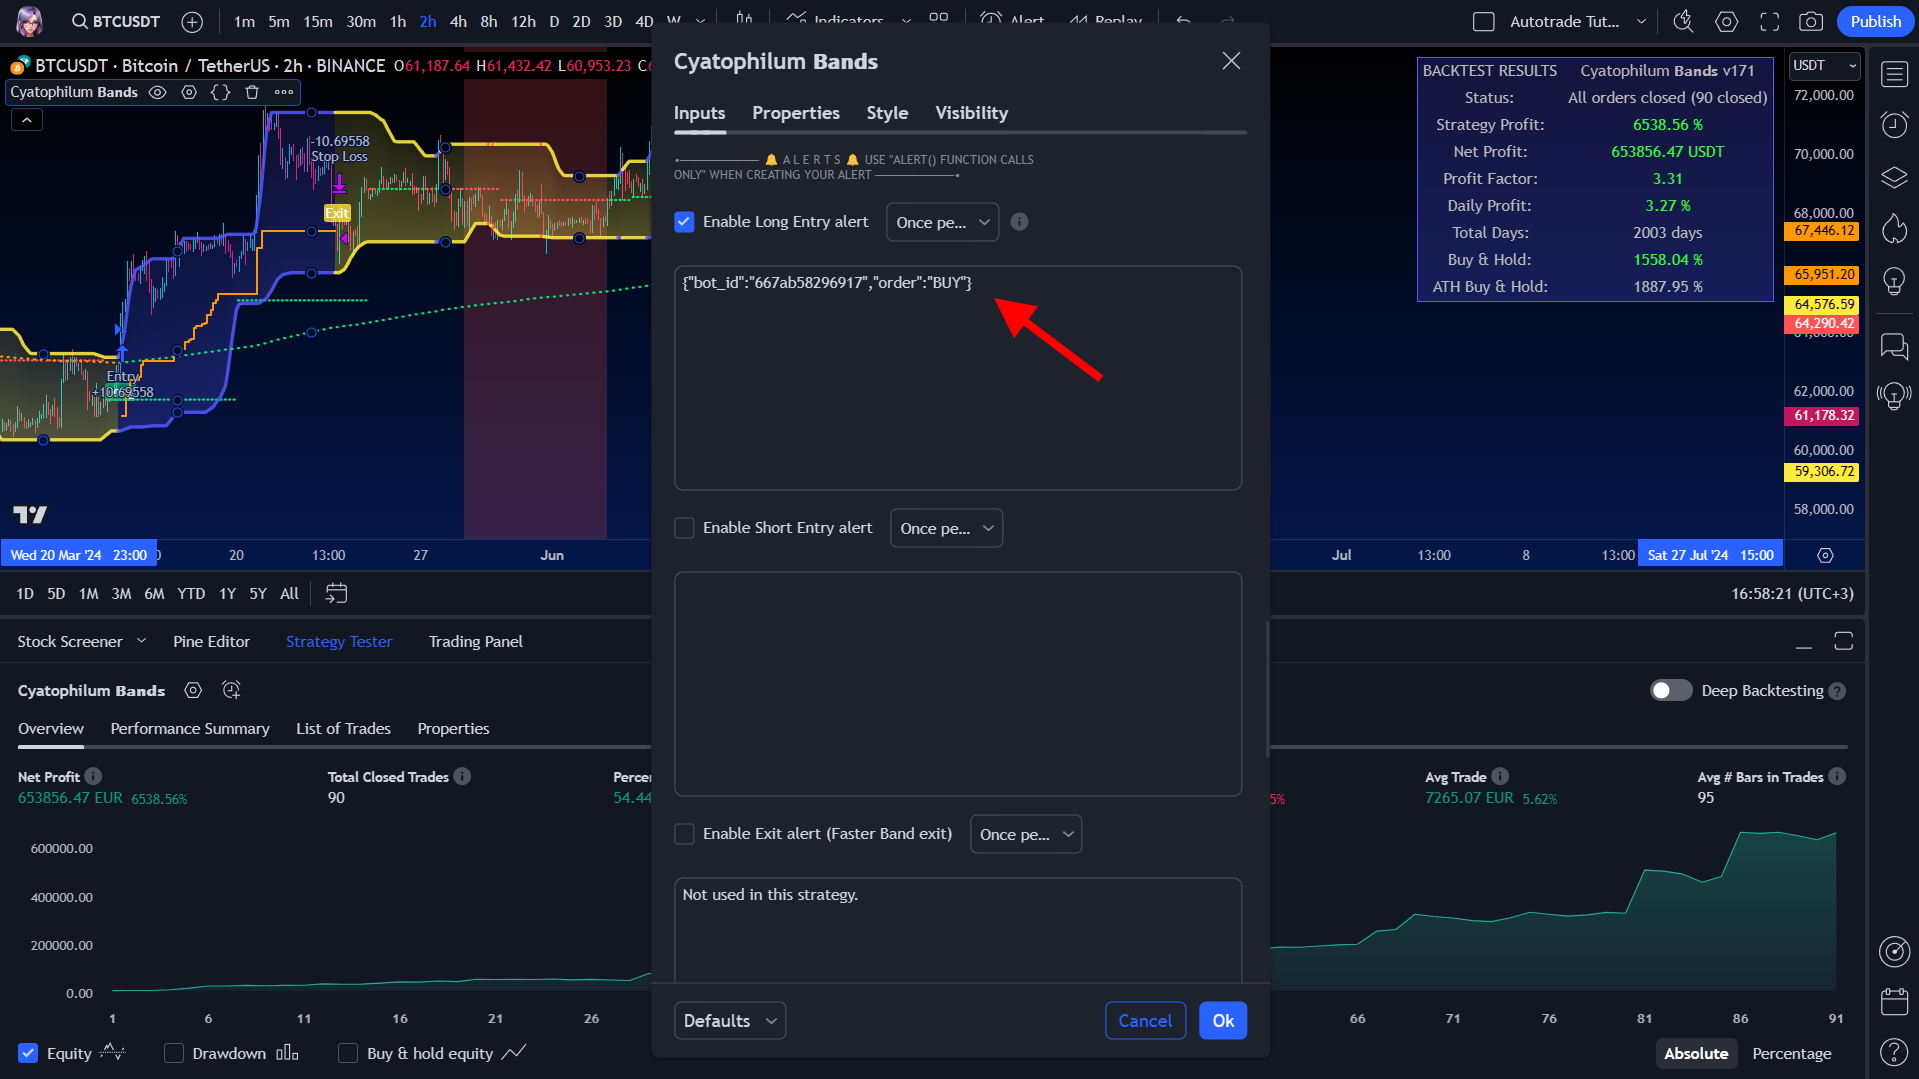Confirm settings with Ok button
This screenshot has height=1079, width=1919.
(x=1223, y=1020)
